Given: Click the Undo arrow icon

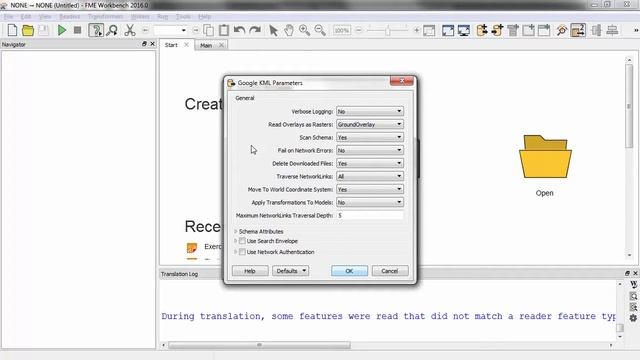Looking at the screenshot, I should tap(239, 30).
